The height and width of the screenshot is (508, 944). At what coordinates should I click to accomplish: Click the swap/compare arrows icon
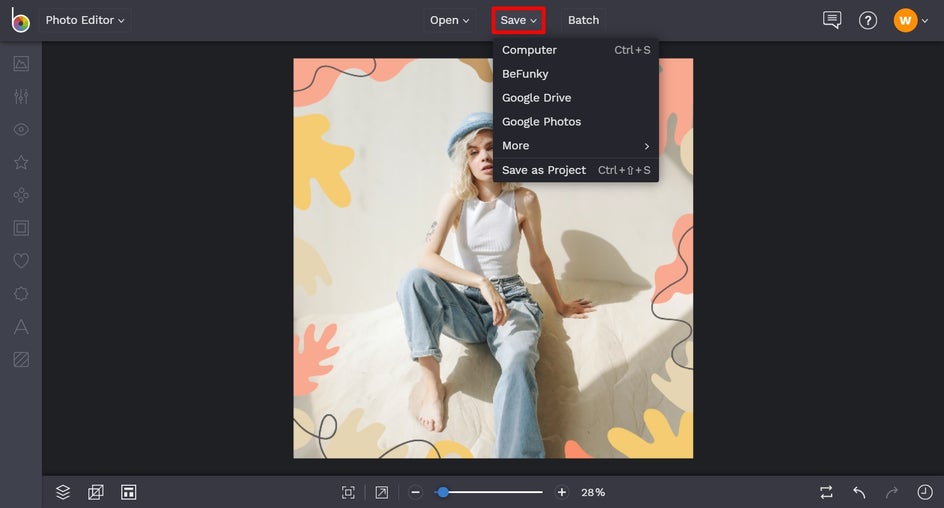pyautogui.click(x=827, y=492)
